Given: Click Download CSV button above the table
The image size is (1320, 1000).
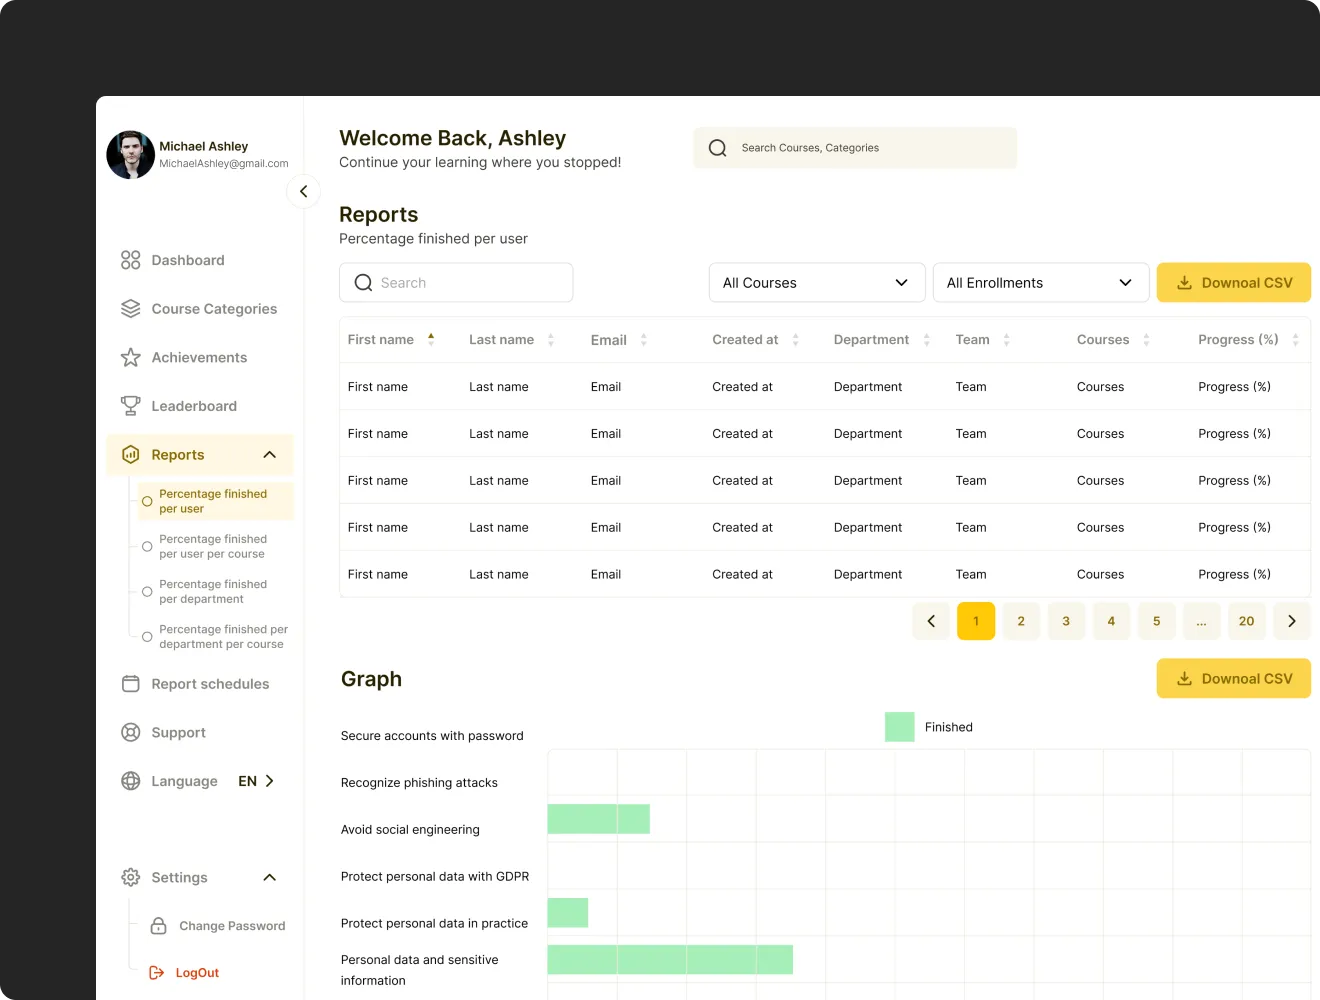Looking at the screenshot, I should click(1233, 283).
